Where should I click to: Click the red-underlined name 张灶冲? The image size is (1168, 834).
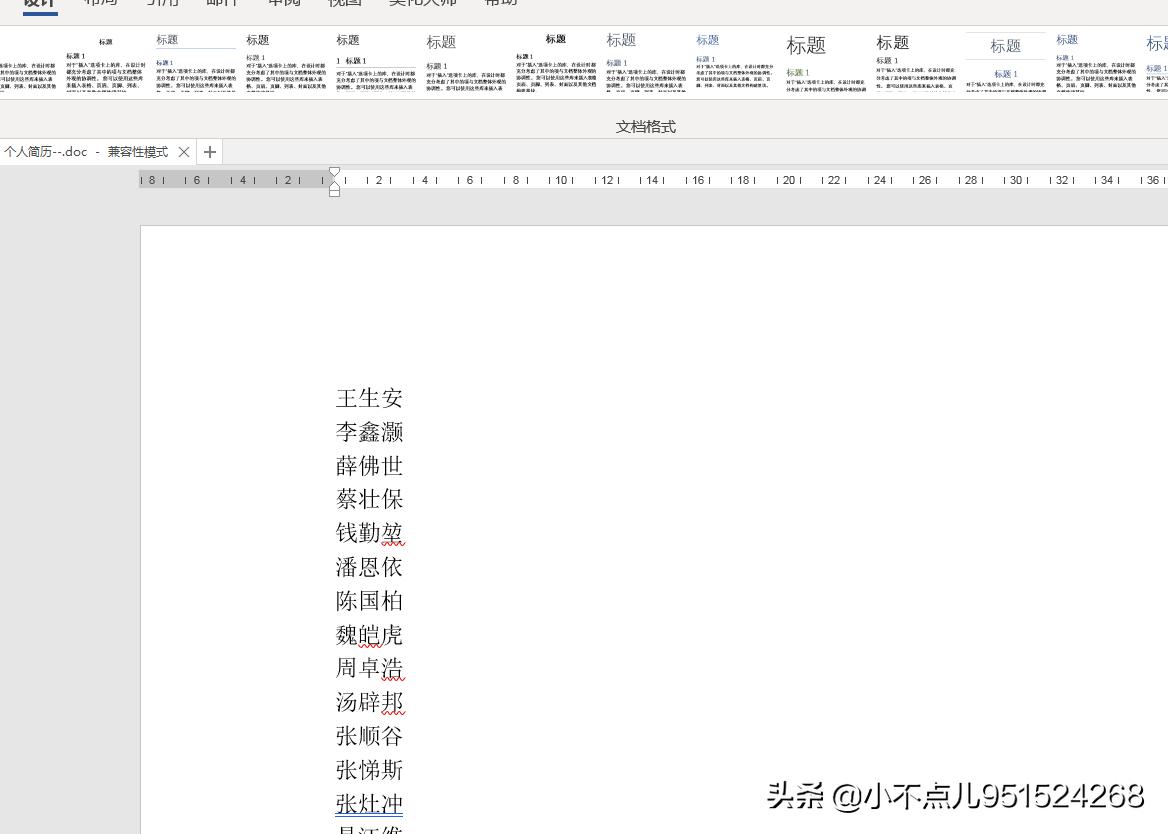[369, 804]
